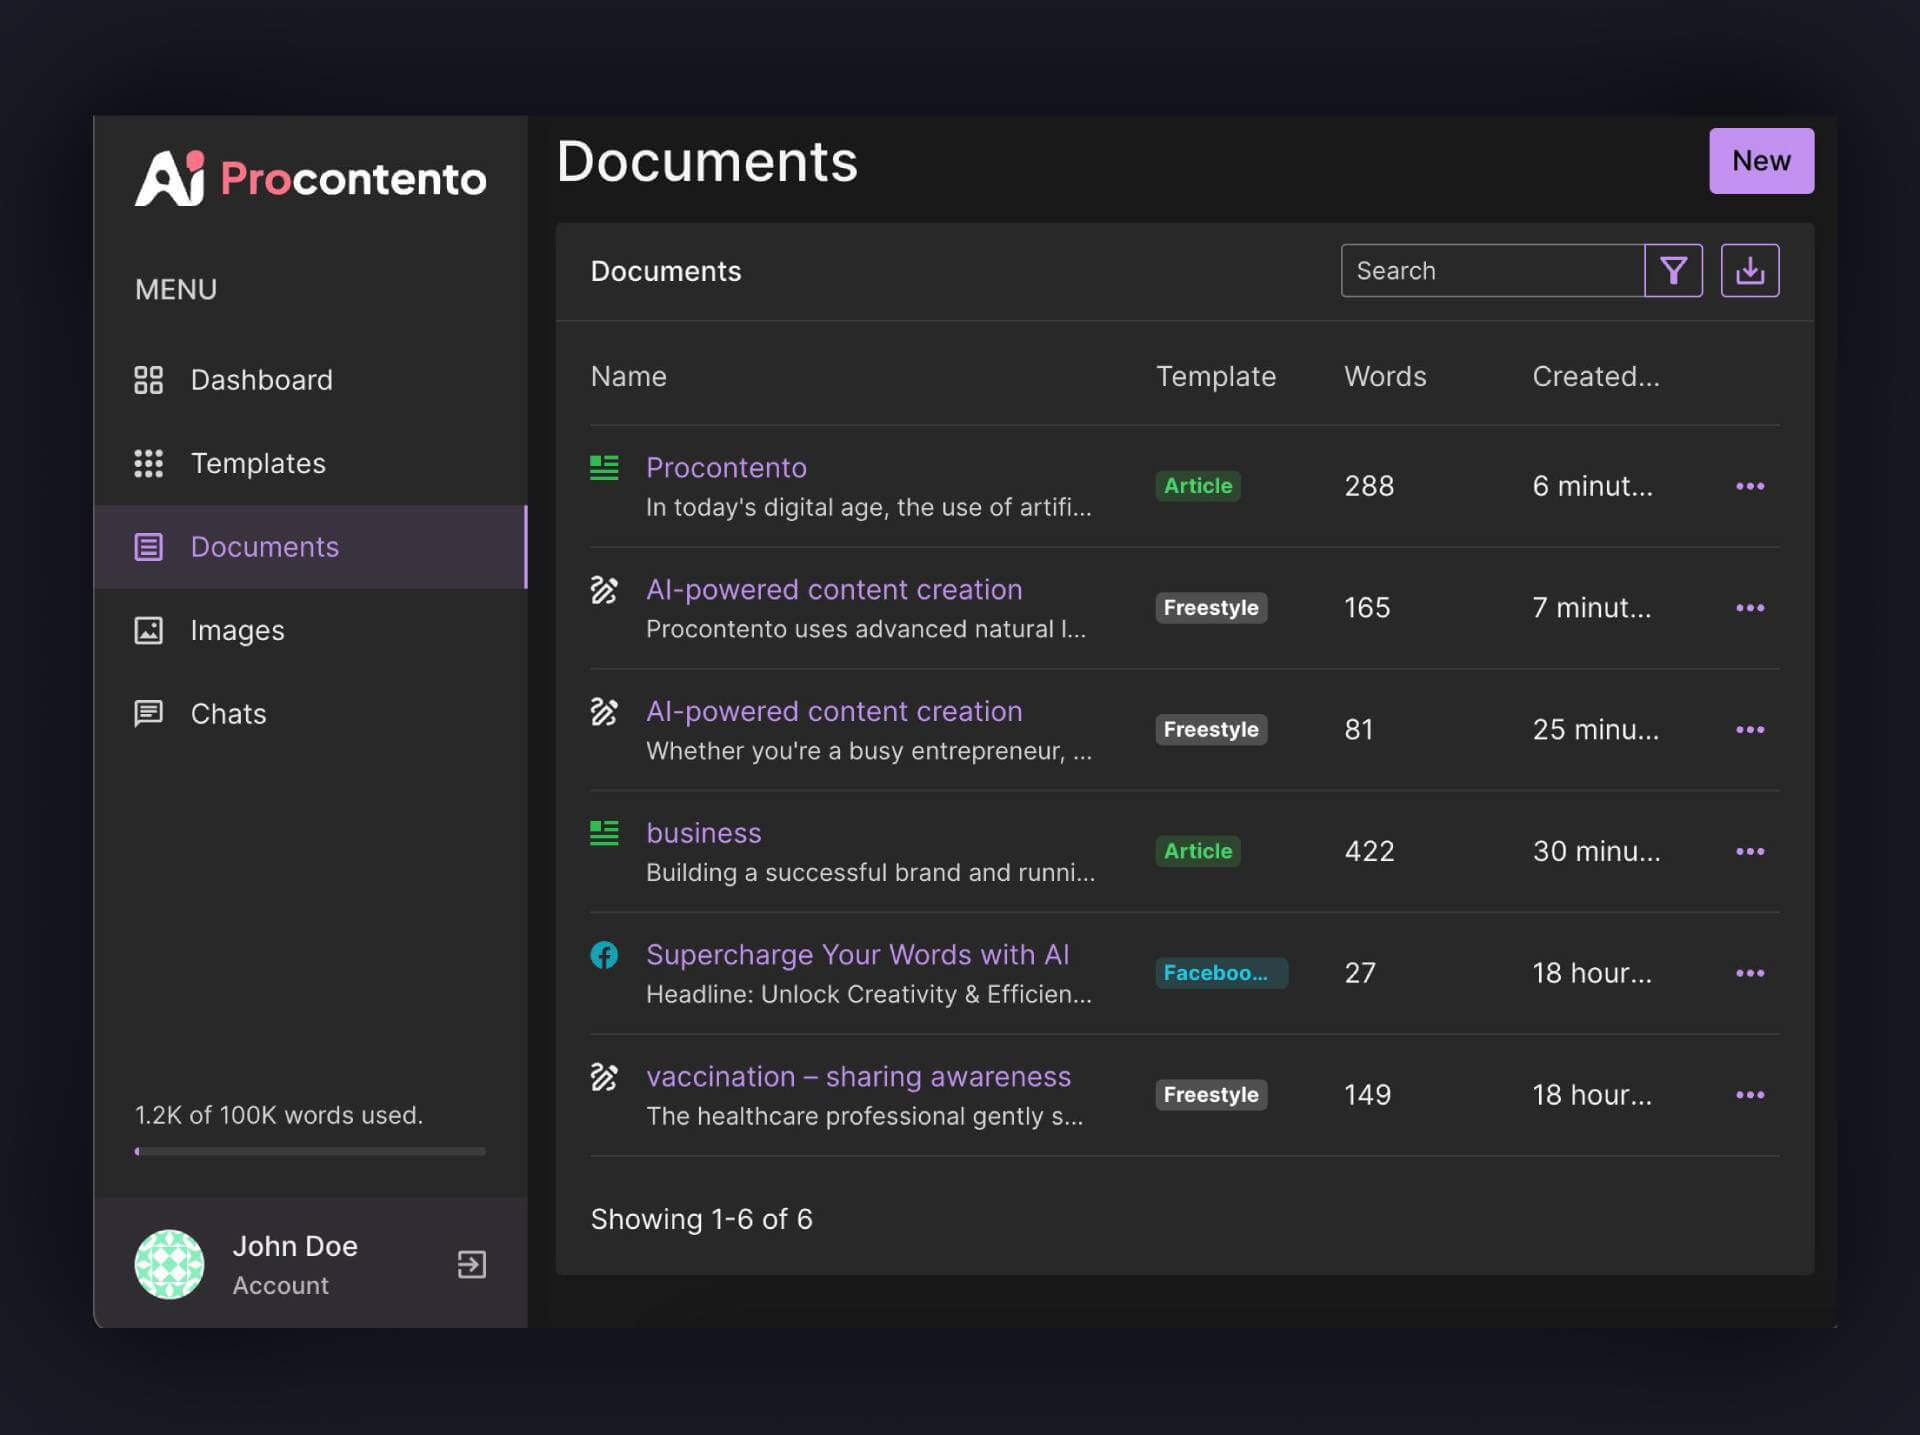
Task: Open more options for Procontento row
Action: (x=1749, y=486)
